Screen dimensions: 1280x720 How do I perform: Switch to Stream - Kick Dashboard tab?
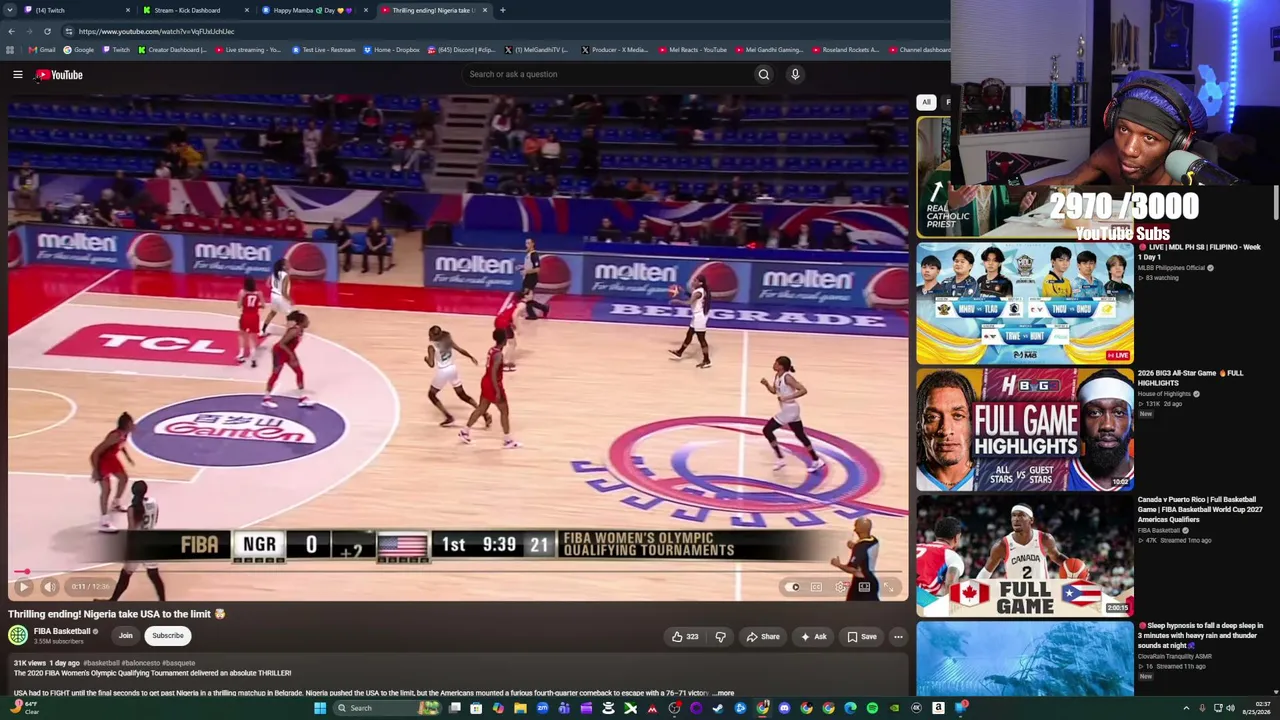click(x=195, y=10)
